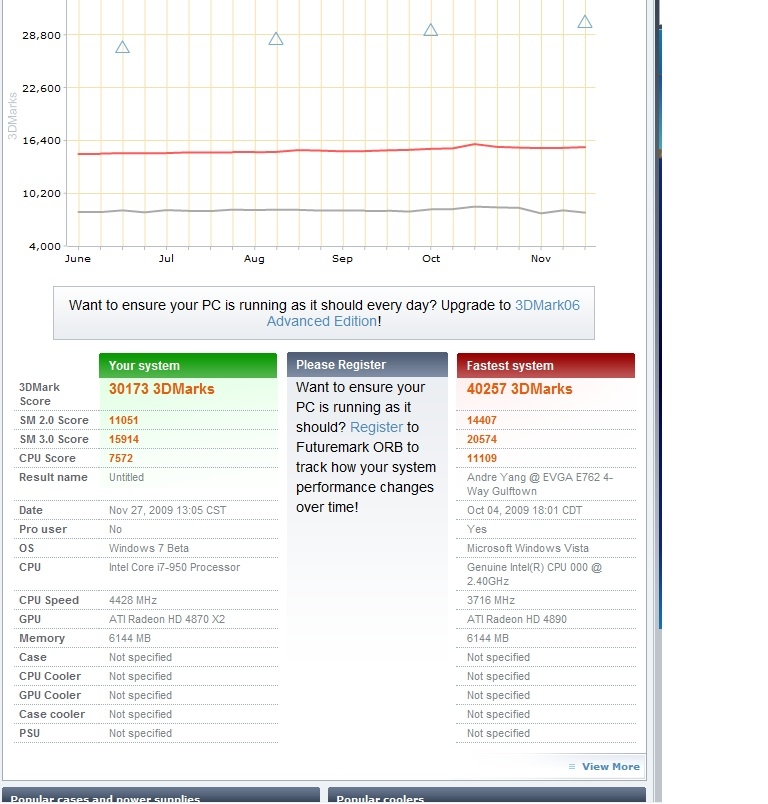
Task: Click the 30173 3DMarks score
Action: (161, 389)
